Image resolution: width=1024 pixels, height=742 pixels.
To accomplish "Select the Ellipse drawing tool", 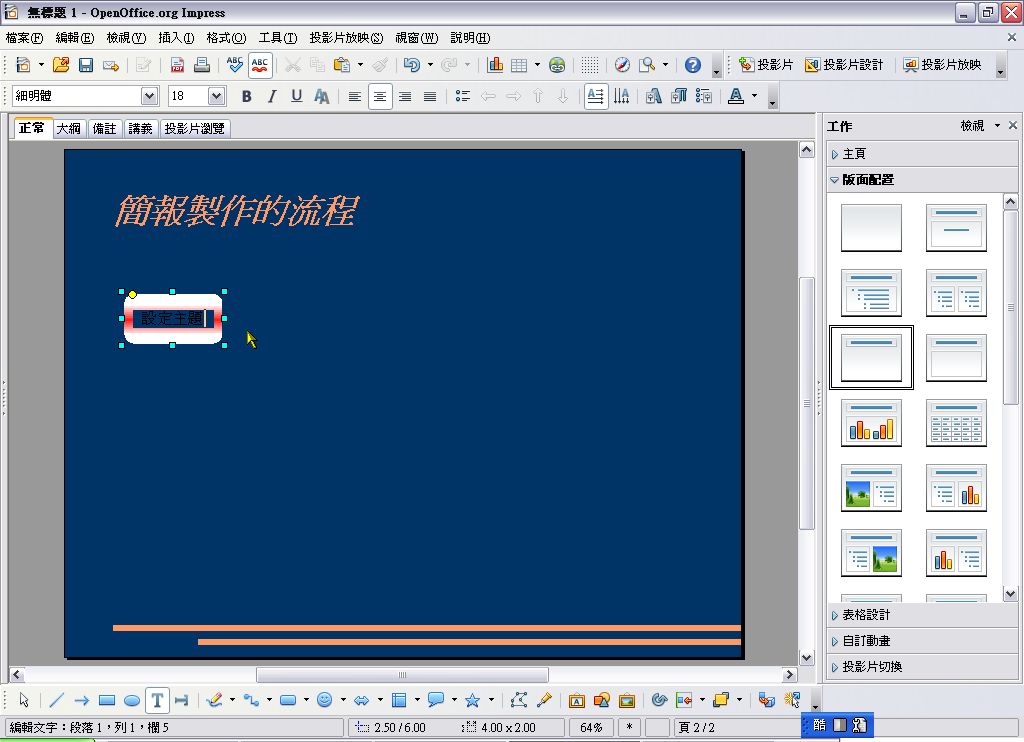I will pyautogui.click(x=131, y=701).
